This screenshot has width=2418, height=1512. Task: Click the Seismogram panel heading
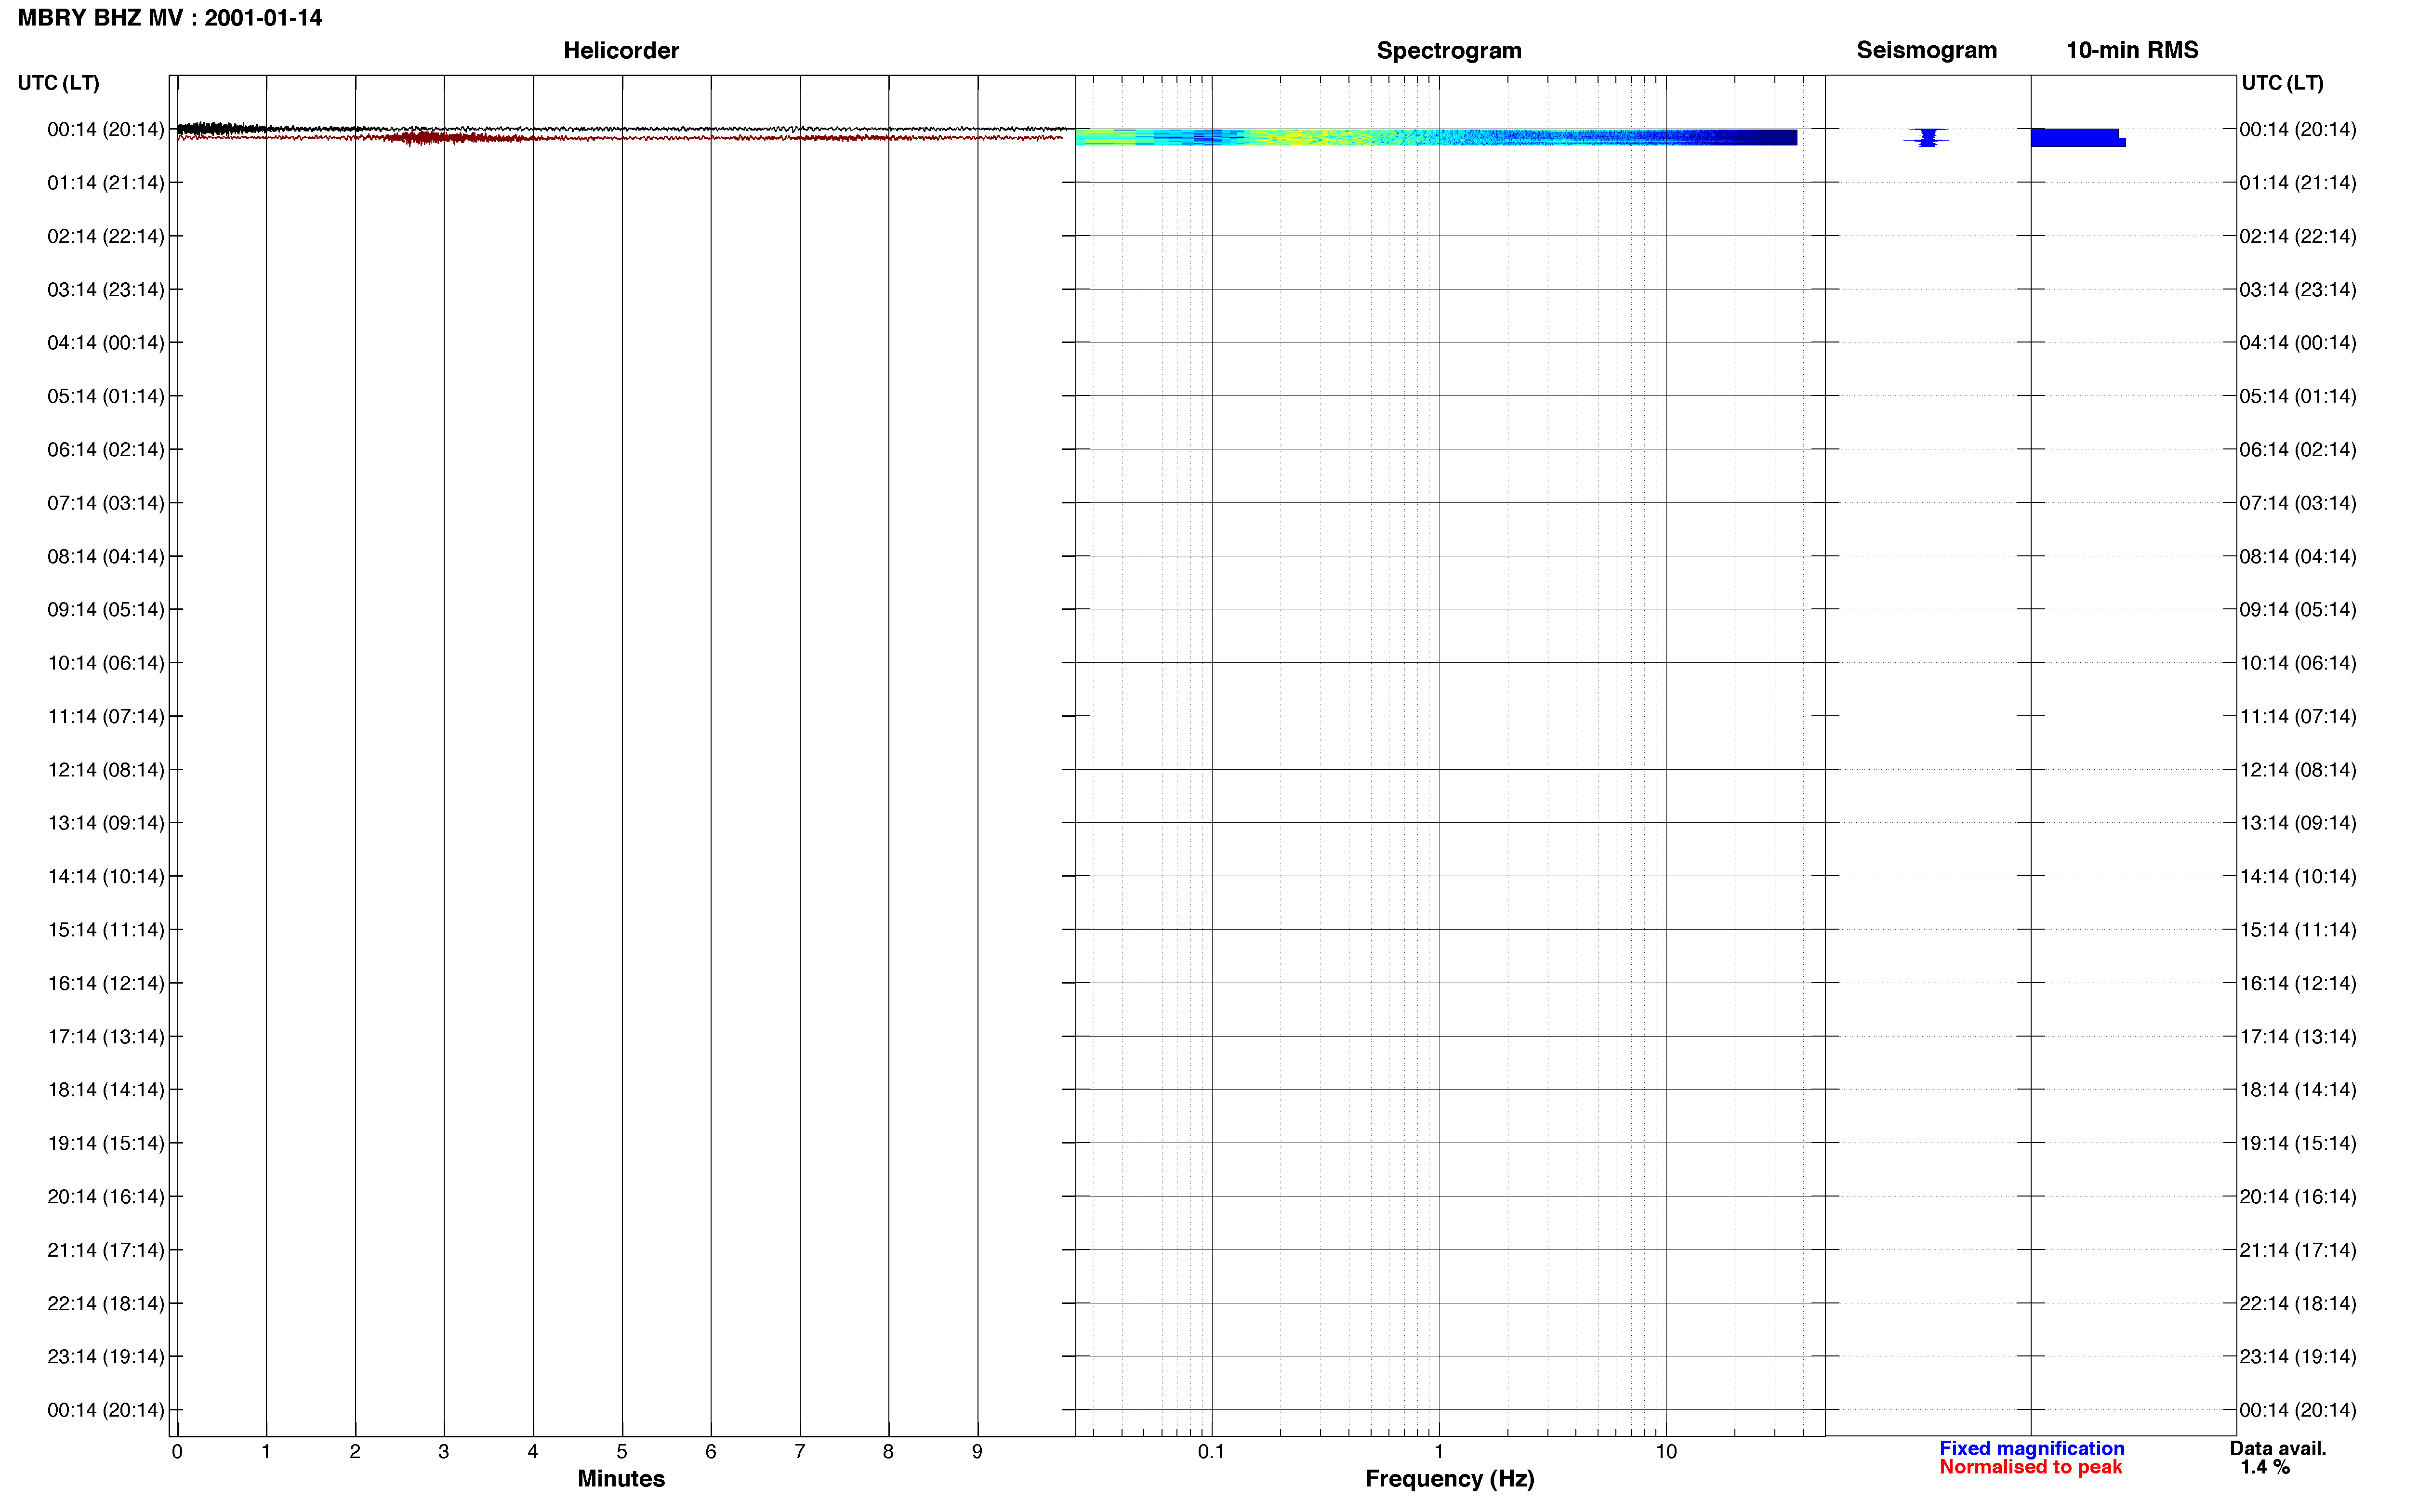1926,50
